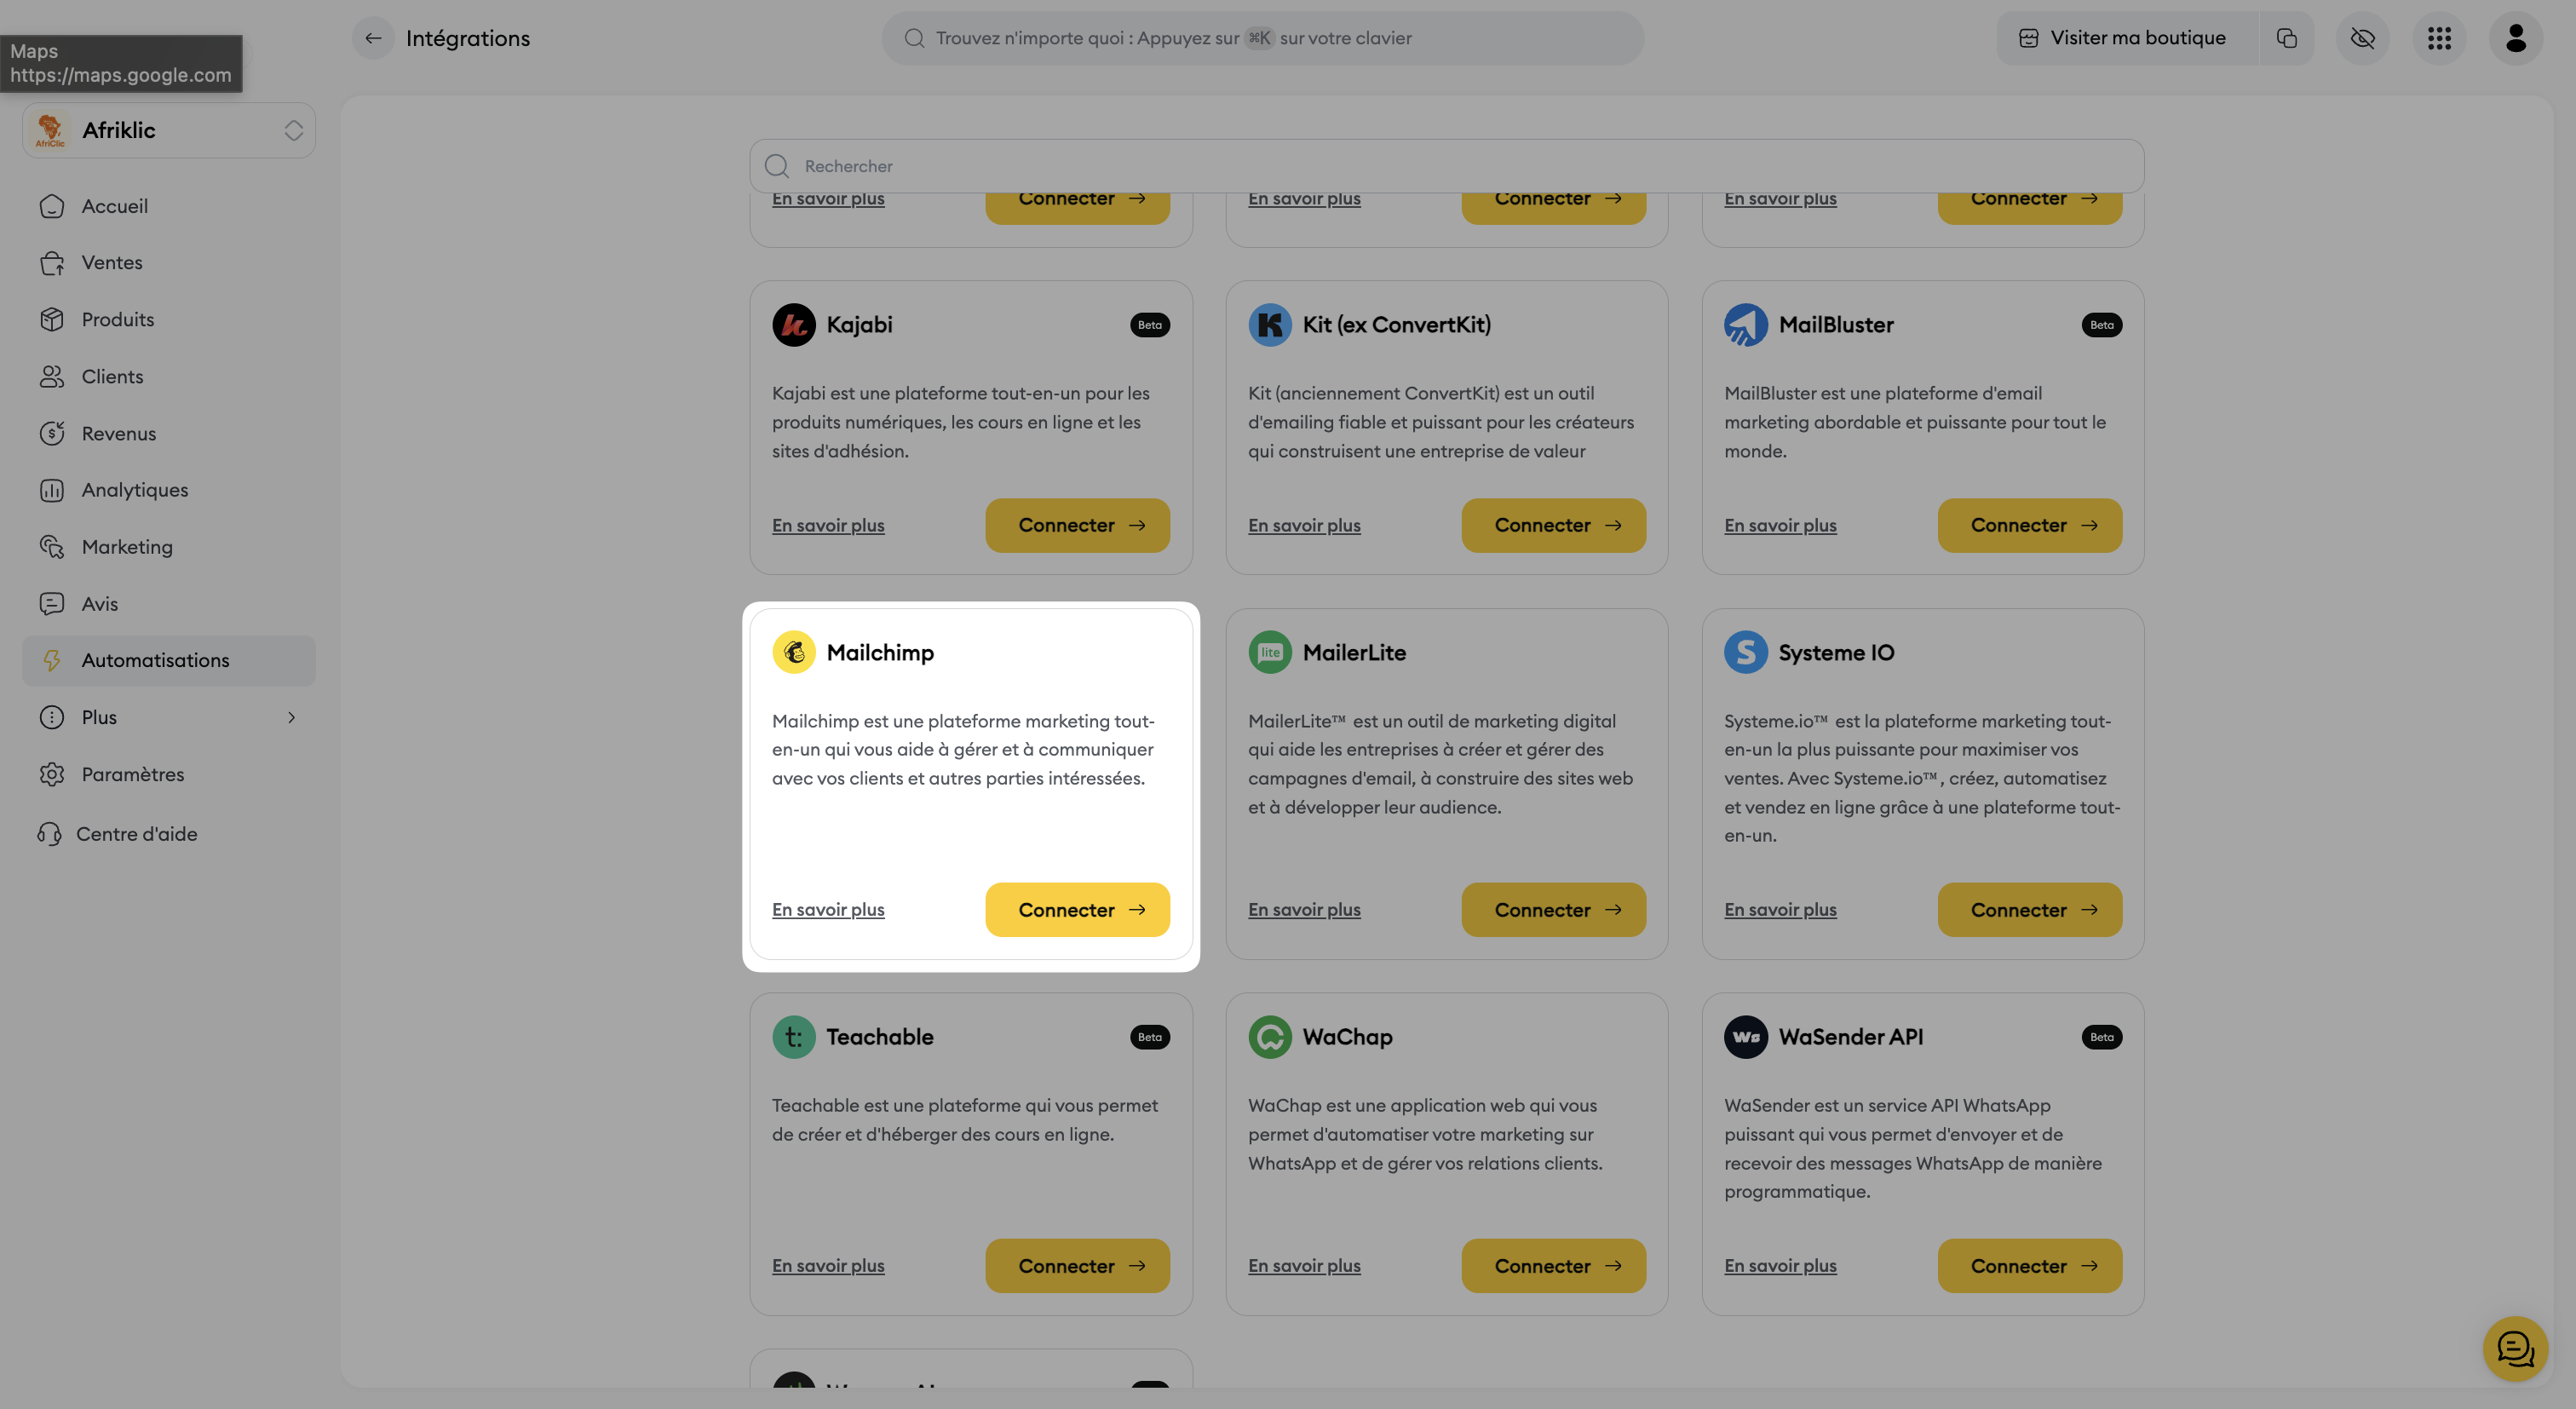
Task: Click the copy store link icon
Action: coord(2286,38)
